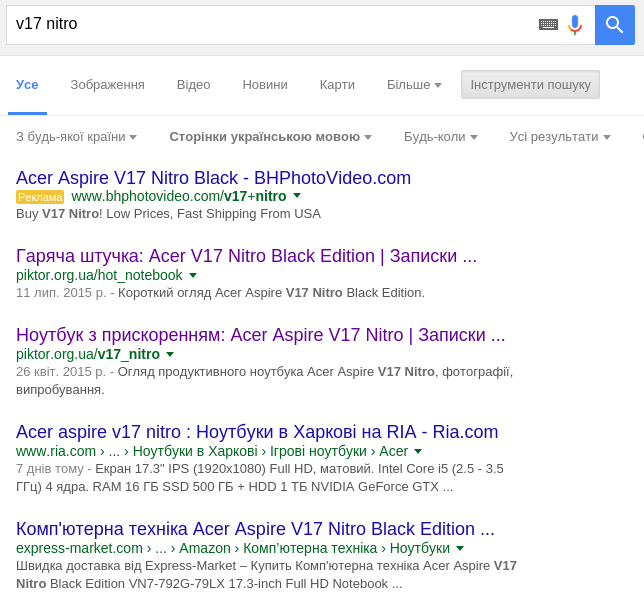The width and height of the screenshot is (644, 595).
Task: Open Гаряча штучка Acer V17 Nitro result
Action: 246,256
